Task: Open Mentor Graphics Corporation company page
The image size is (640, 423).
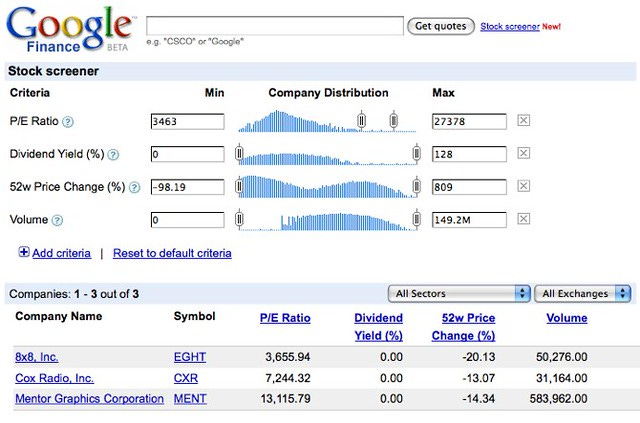Action: click(89, 399)
